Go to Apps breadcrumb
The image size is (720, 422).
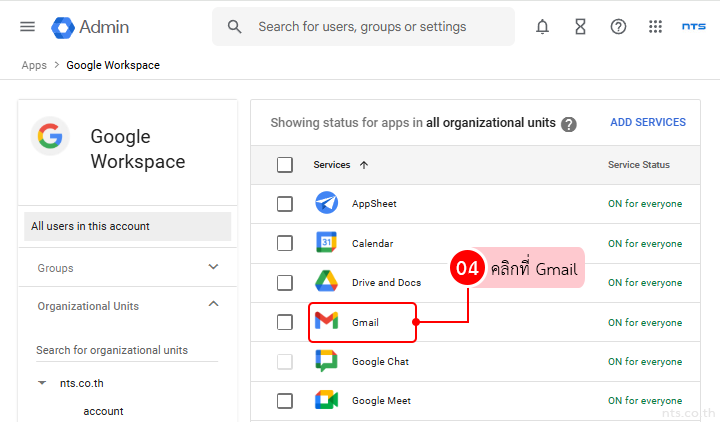(34, 65)
